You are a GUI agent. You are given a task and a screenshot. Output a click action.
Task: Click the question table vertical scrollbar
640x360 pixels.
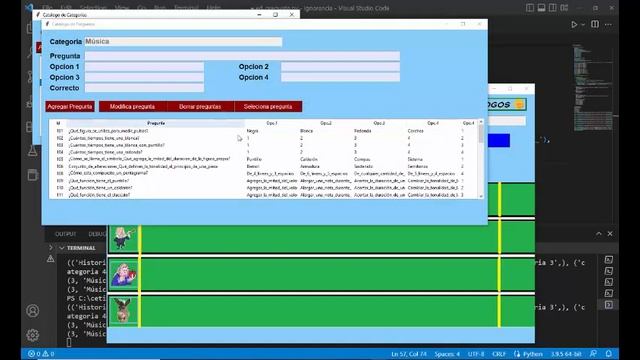[481, 159]
